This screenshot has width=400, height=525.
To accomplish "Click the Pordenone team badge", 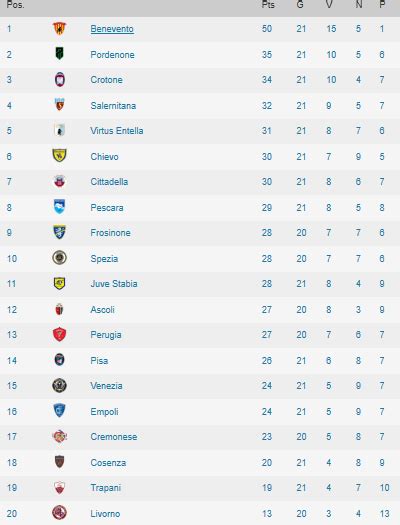I will tap(60, 54).
